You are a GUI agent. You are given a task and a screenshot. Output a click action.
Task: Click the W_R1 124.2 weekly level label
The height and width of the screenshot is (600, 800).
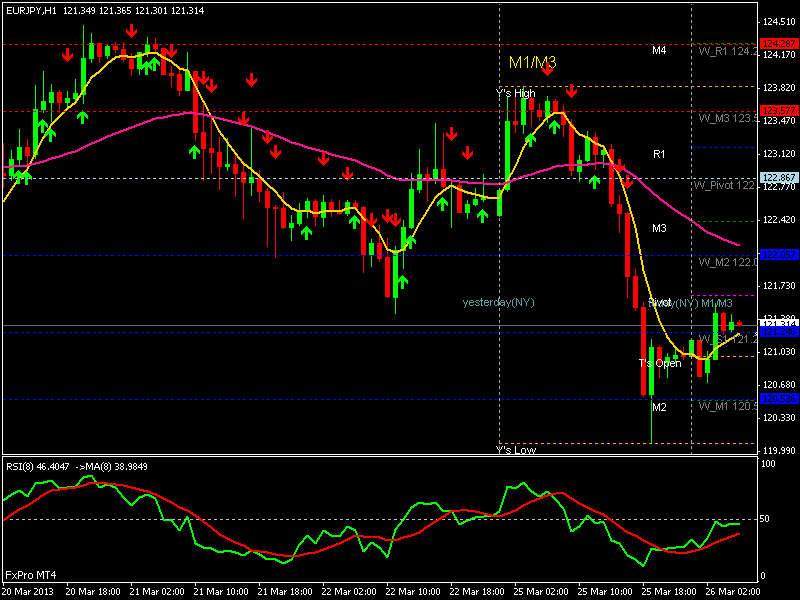click(x=728, y=51)
